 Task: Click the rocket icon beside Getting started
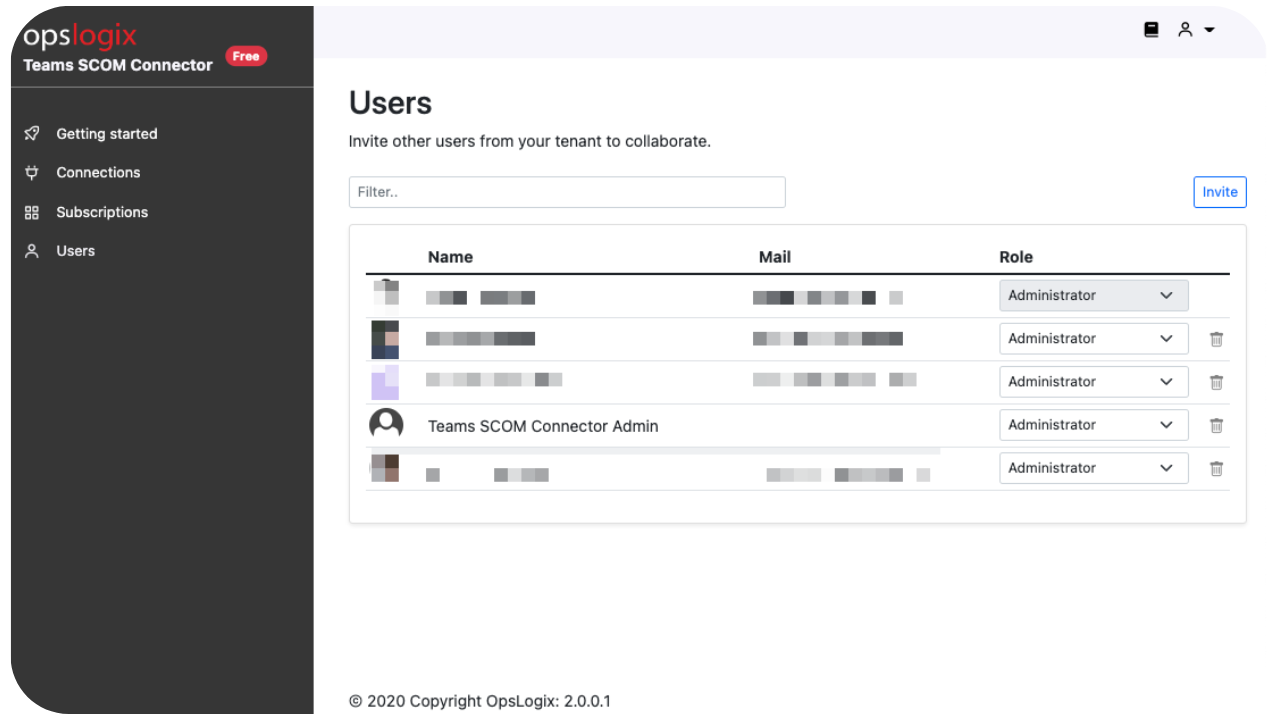click(x=32, y=134)
